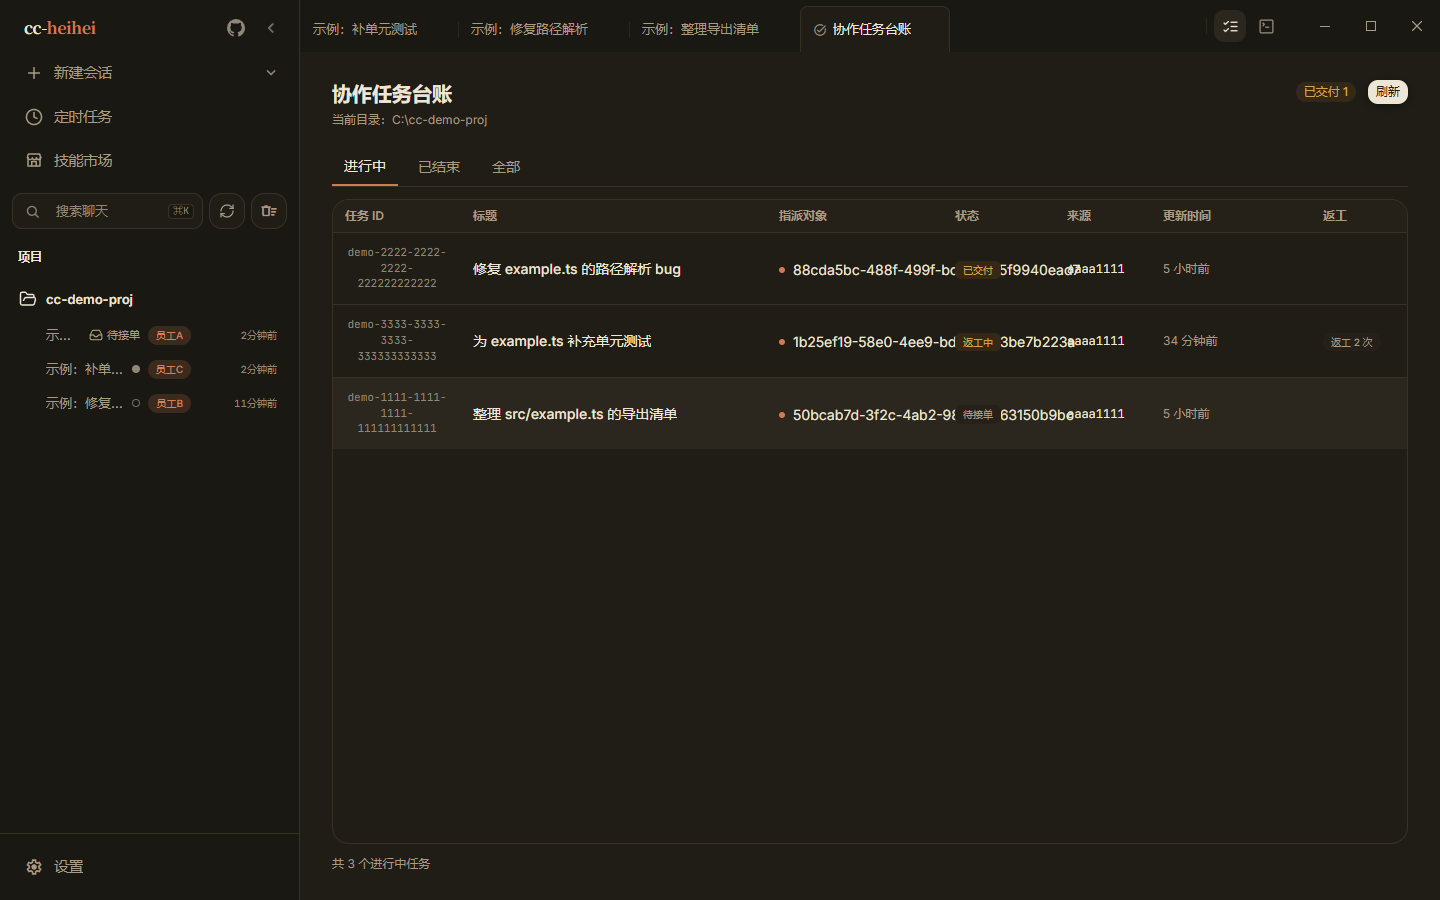Refresh the chat list in sidebar
1440x900 pixels.
227,211
